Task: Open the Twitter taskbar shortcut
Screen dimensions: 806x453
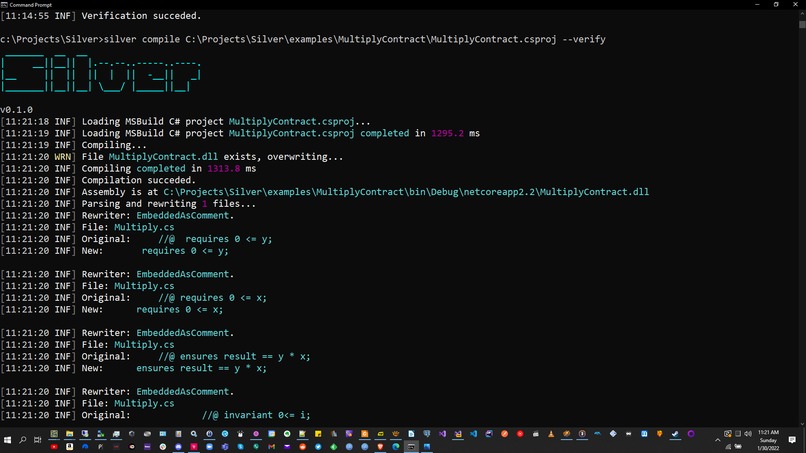Action: 318,446
